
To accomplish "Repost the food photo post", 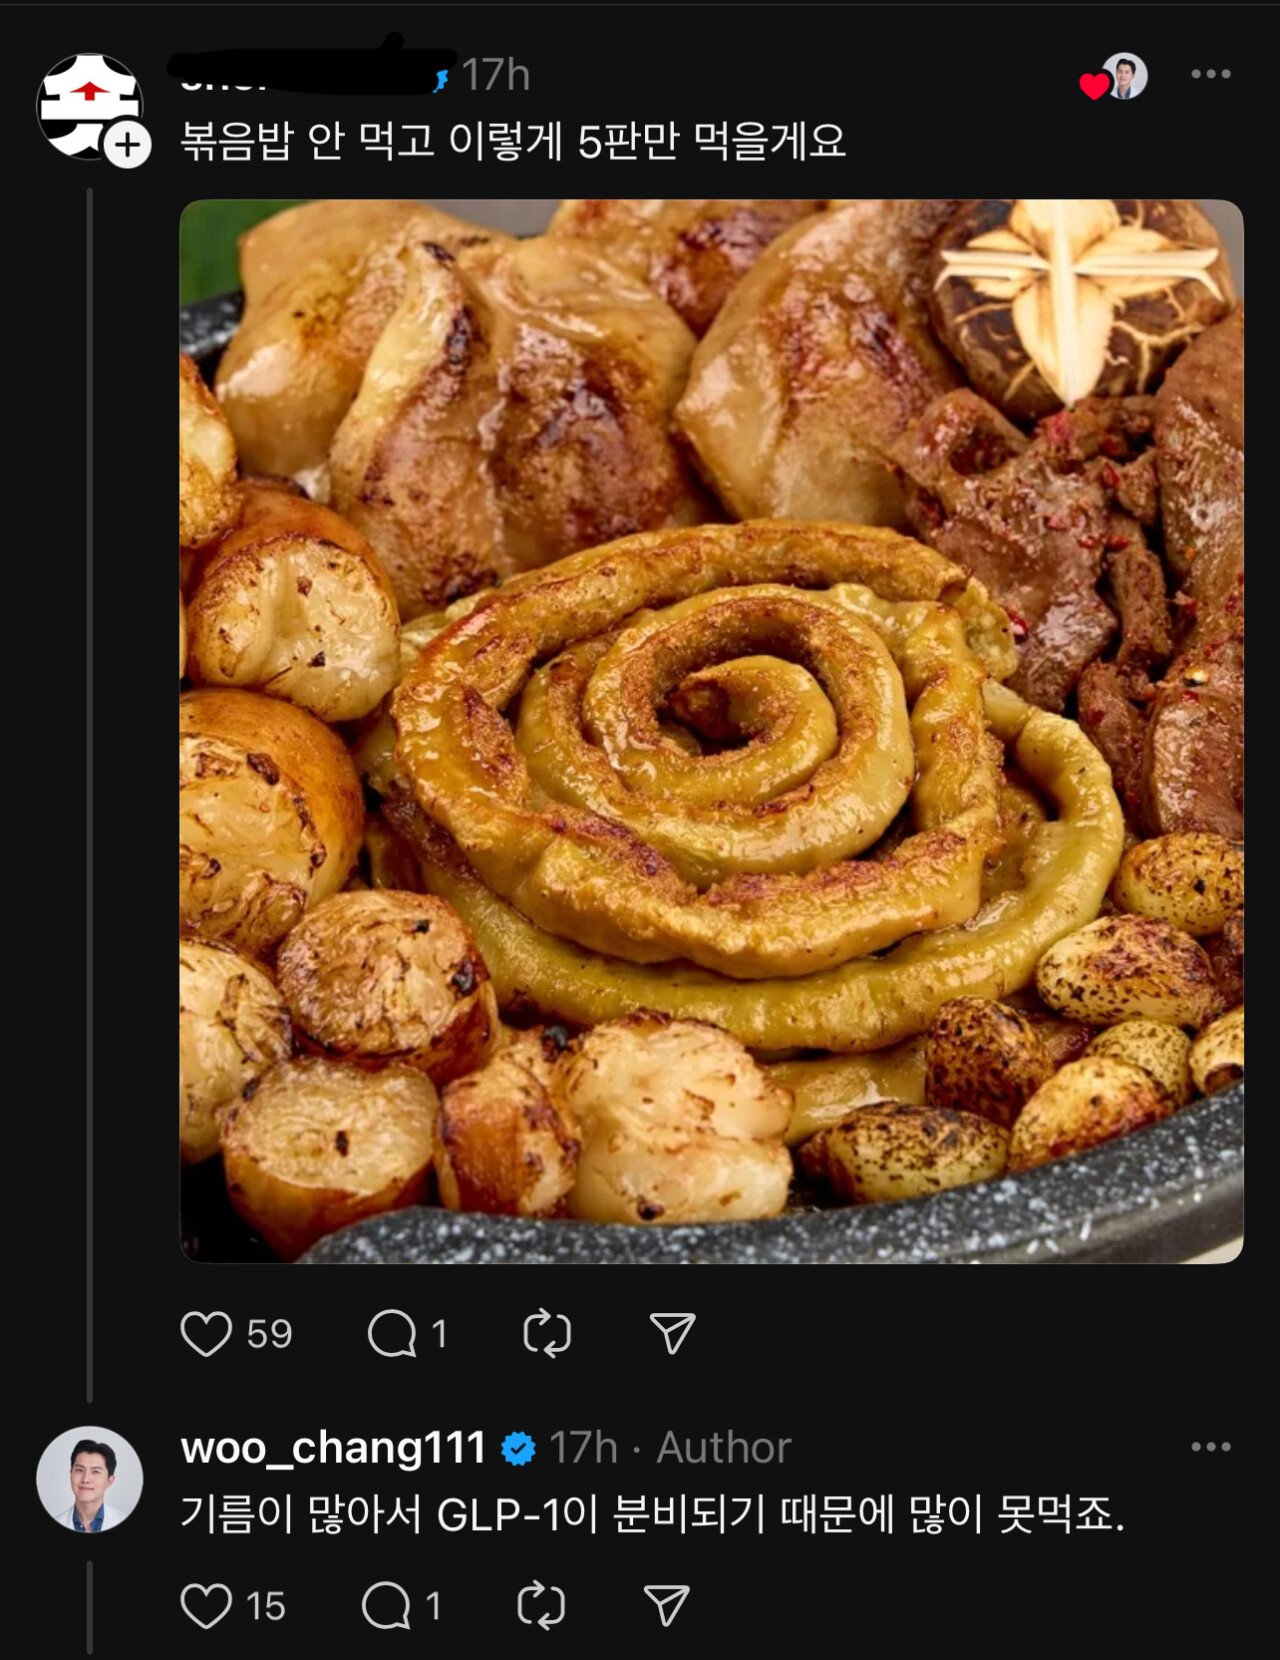I will (547, 1333).
